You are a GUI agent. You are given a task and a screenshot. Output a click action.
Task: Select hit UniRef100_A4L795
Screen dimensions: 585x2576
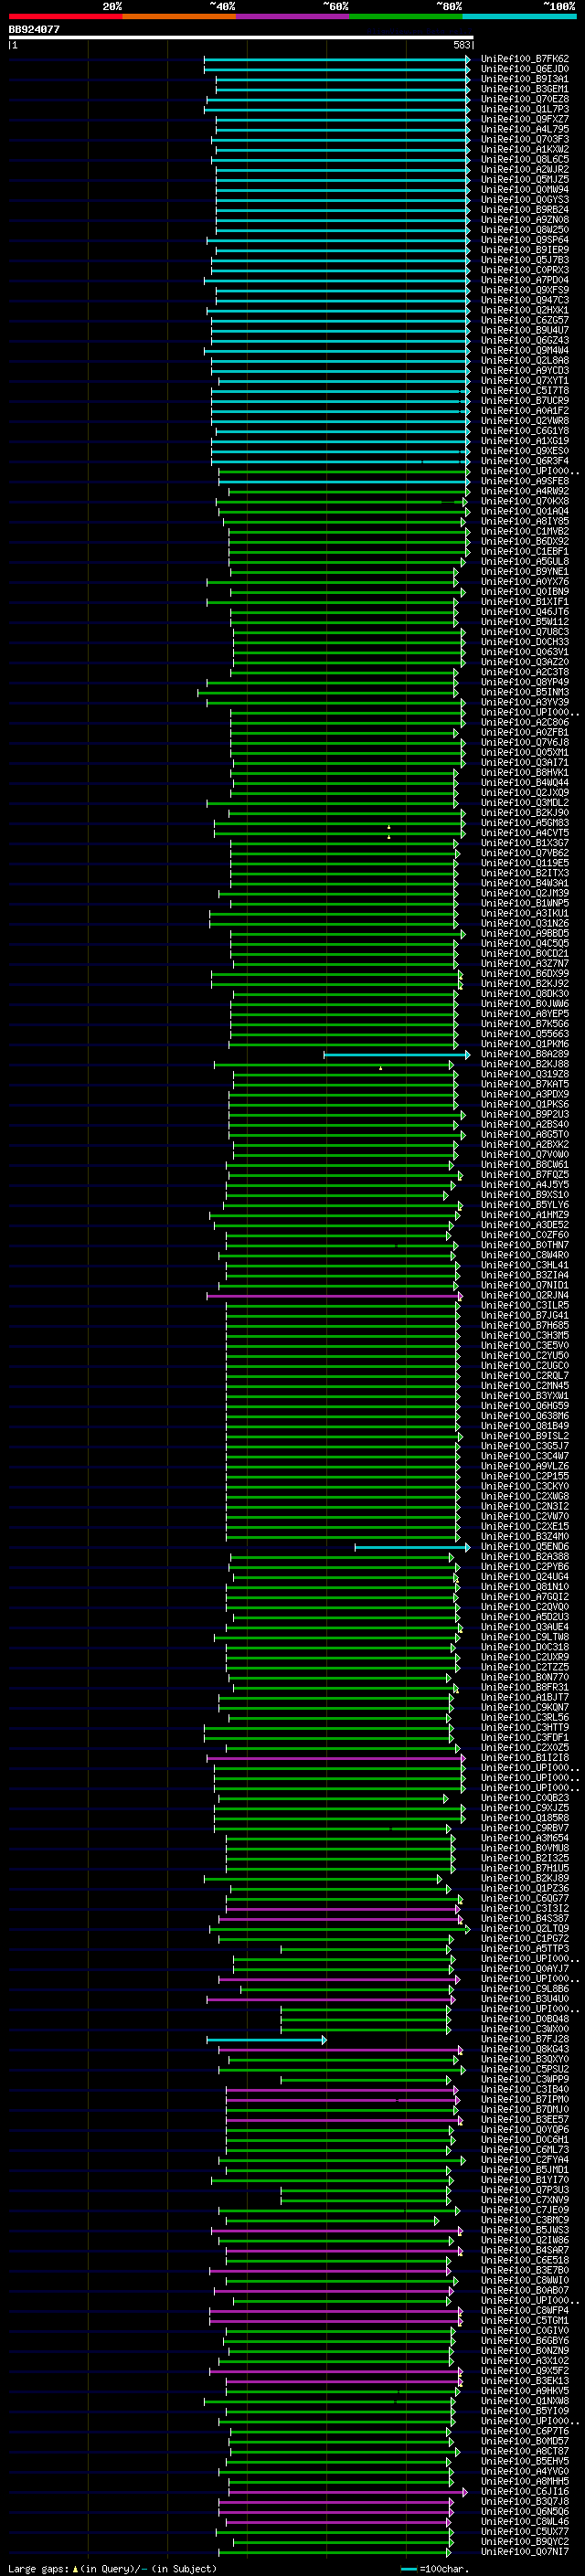point(525,129)
